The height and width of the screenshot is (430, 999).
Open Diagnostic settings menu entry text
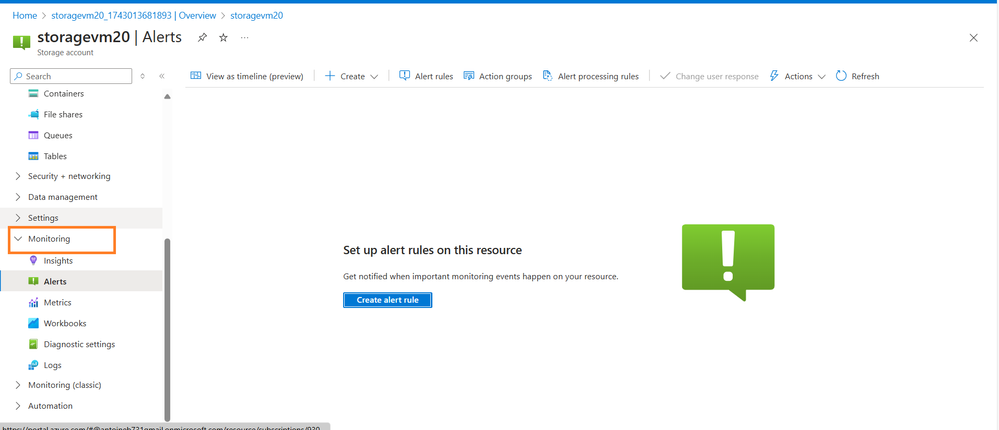80,345
